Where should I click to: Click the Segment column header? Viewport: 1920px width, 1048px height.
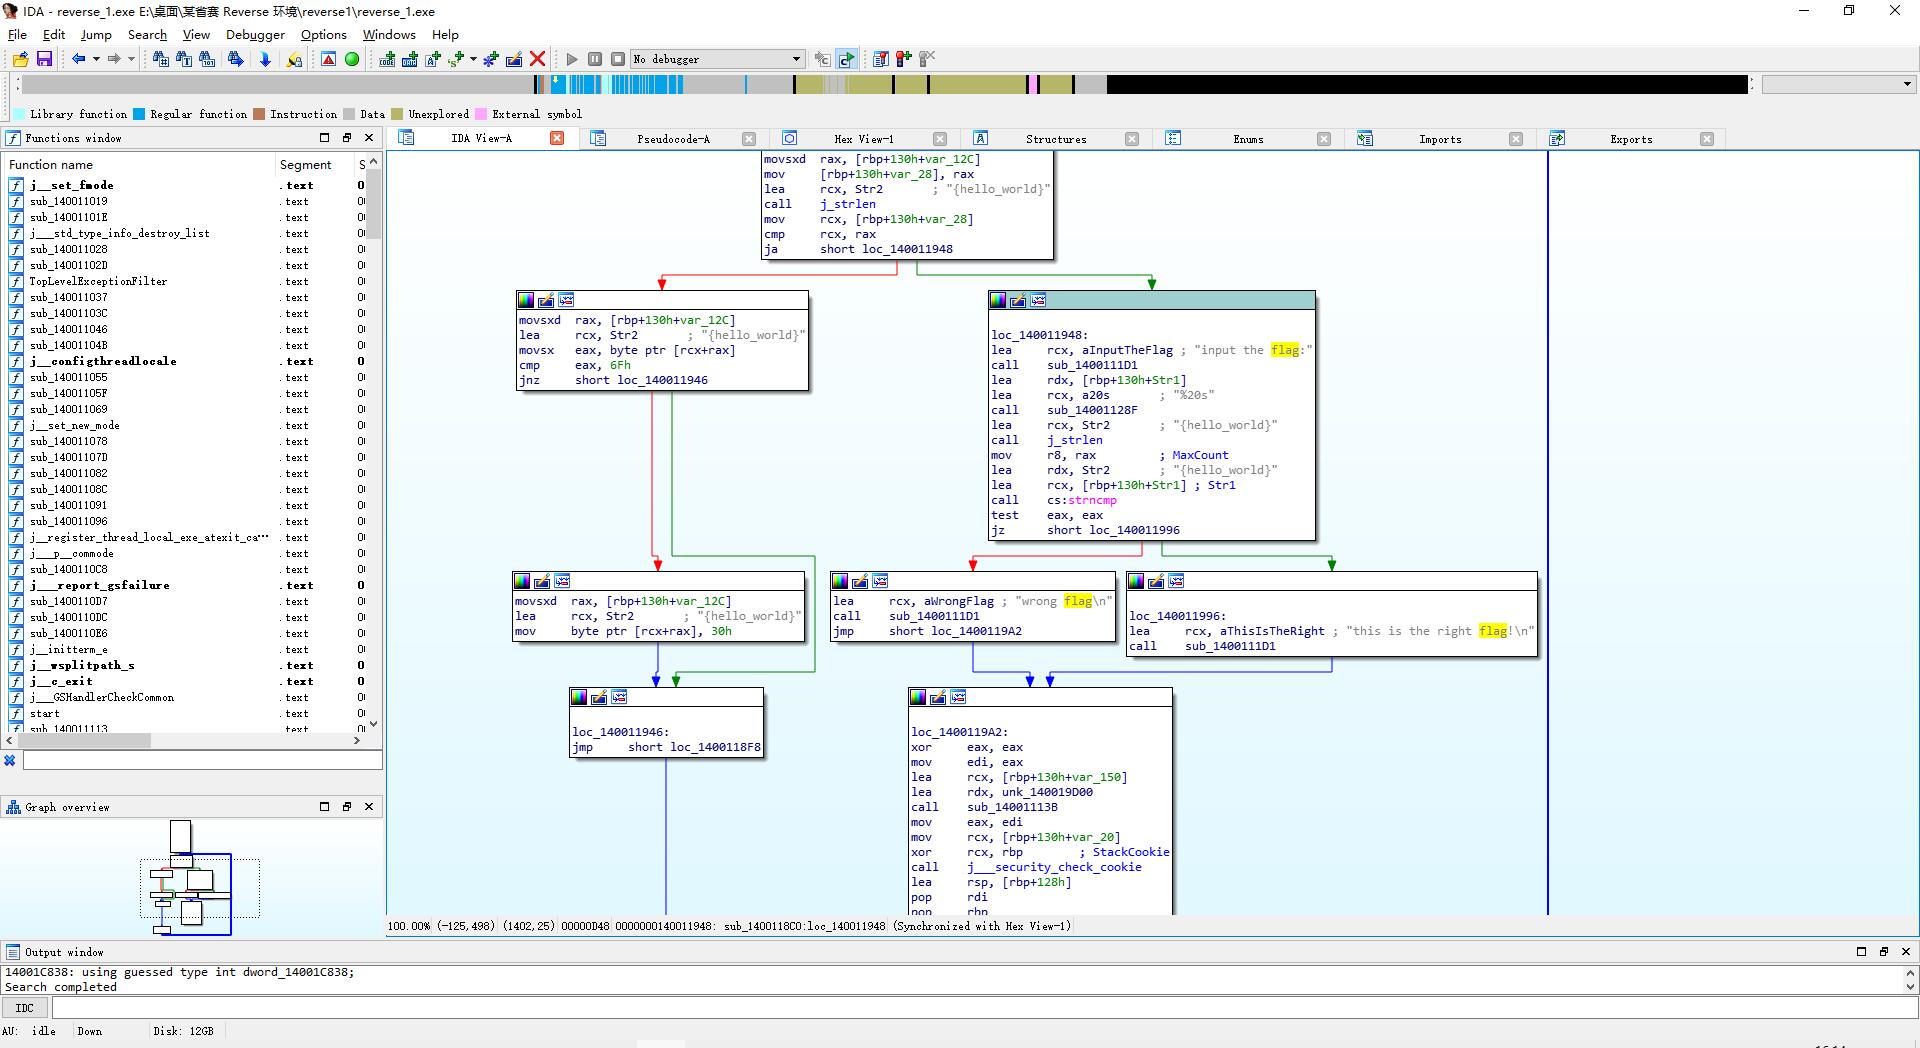pos(305,164)
